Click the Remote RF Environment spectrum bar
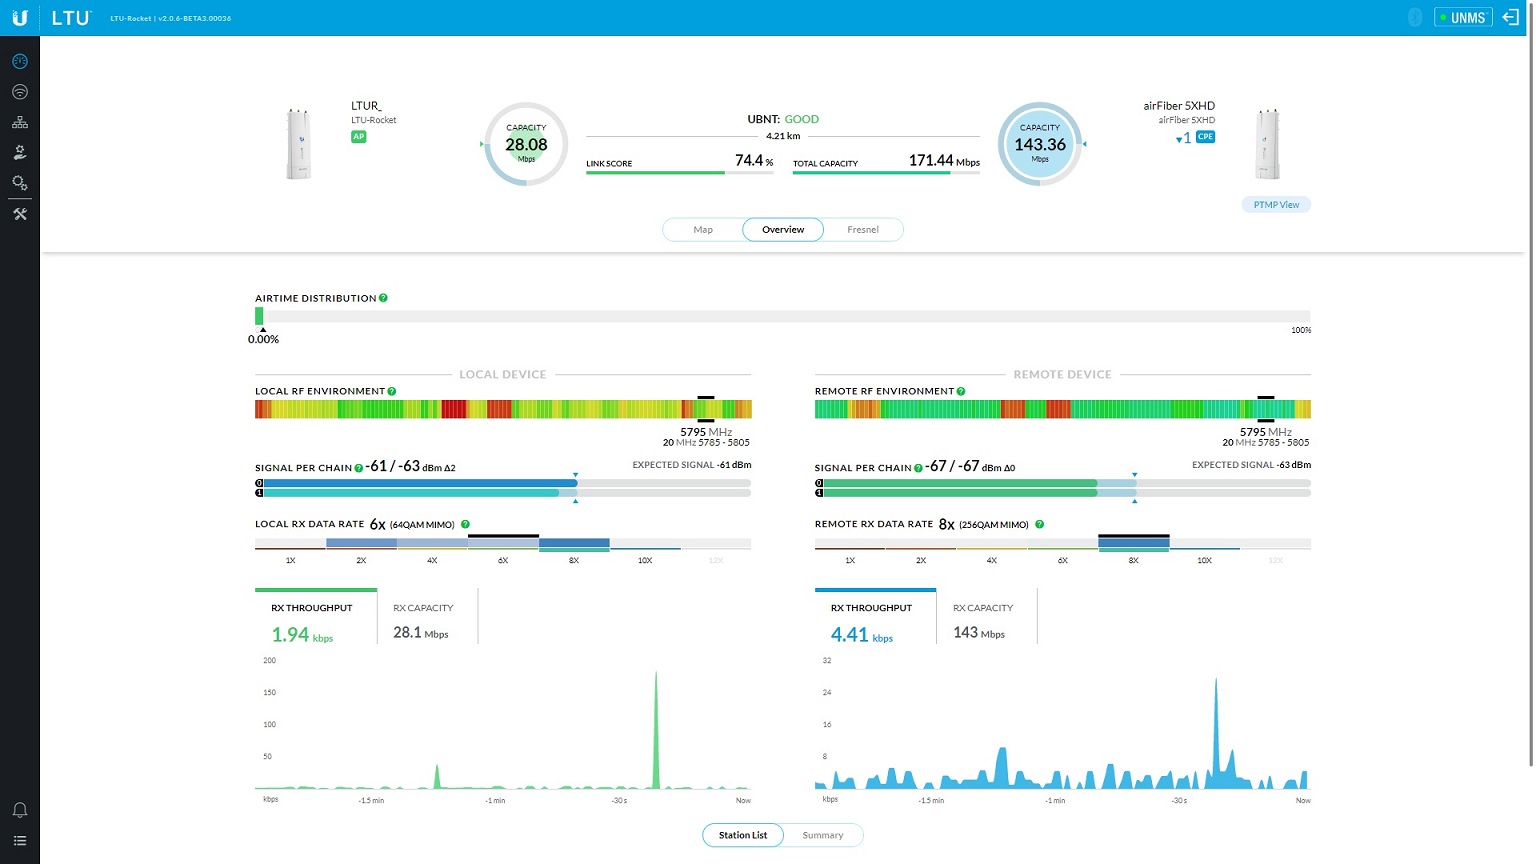This screenshot has height=864, width=1536. tap(1063, 409)
